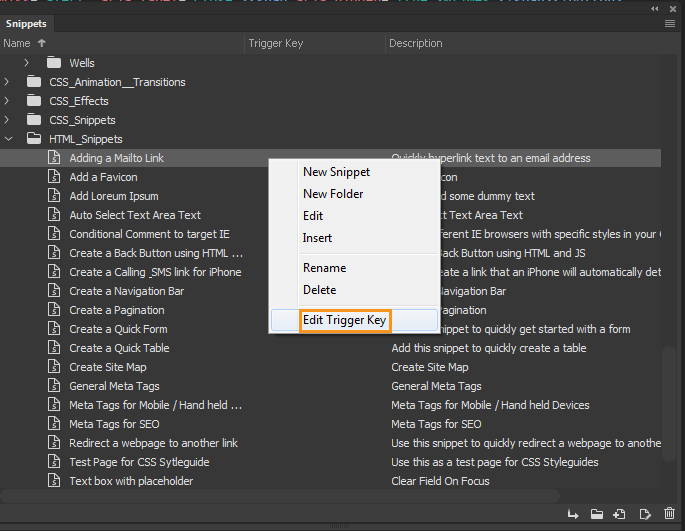Click the 'Create a Quick Table' file icon
The height and width of the screenshot is (531, 685).
[x=56, y=348]
